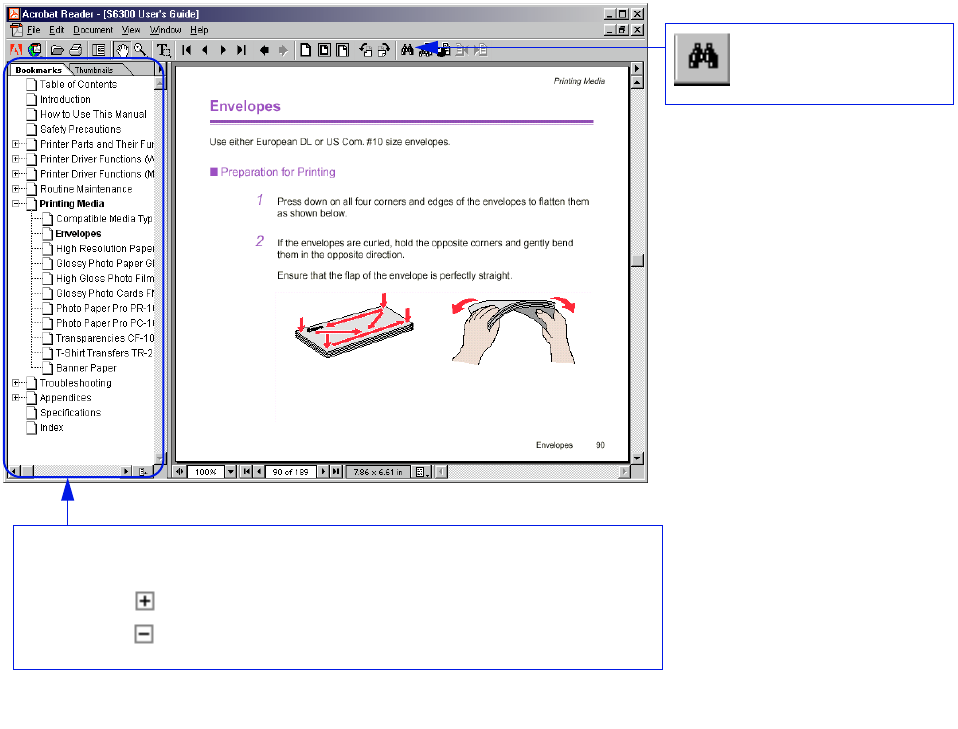Select the Zoom magnifier tool

point(139,49)
